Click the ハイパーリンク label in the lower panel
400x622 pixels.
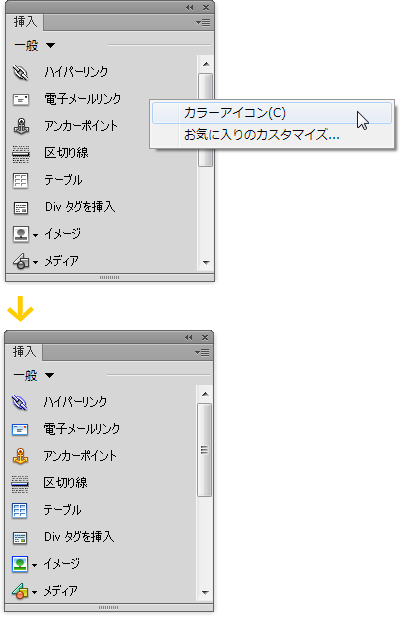pos(75,402)
